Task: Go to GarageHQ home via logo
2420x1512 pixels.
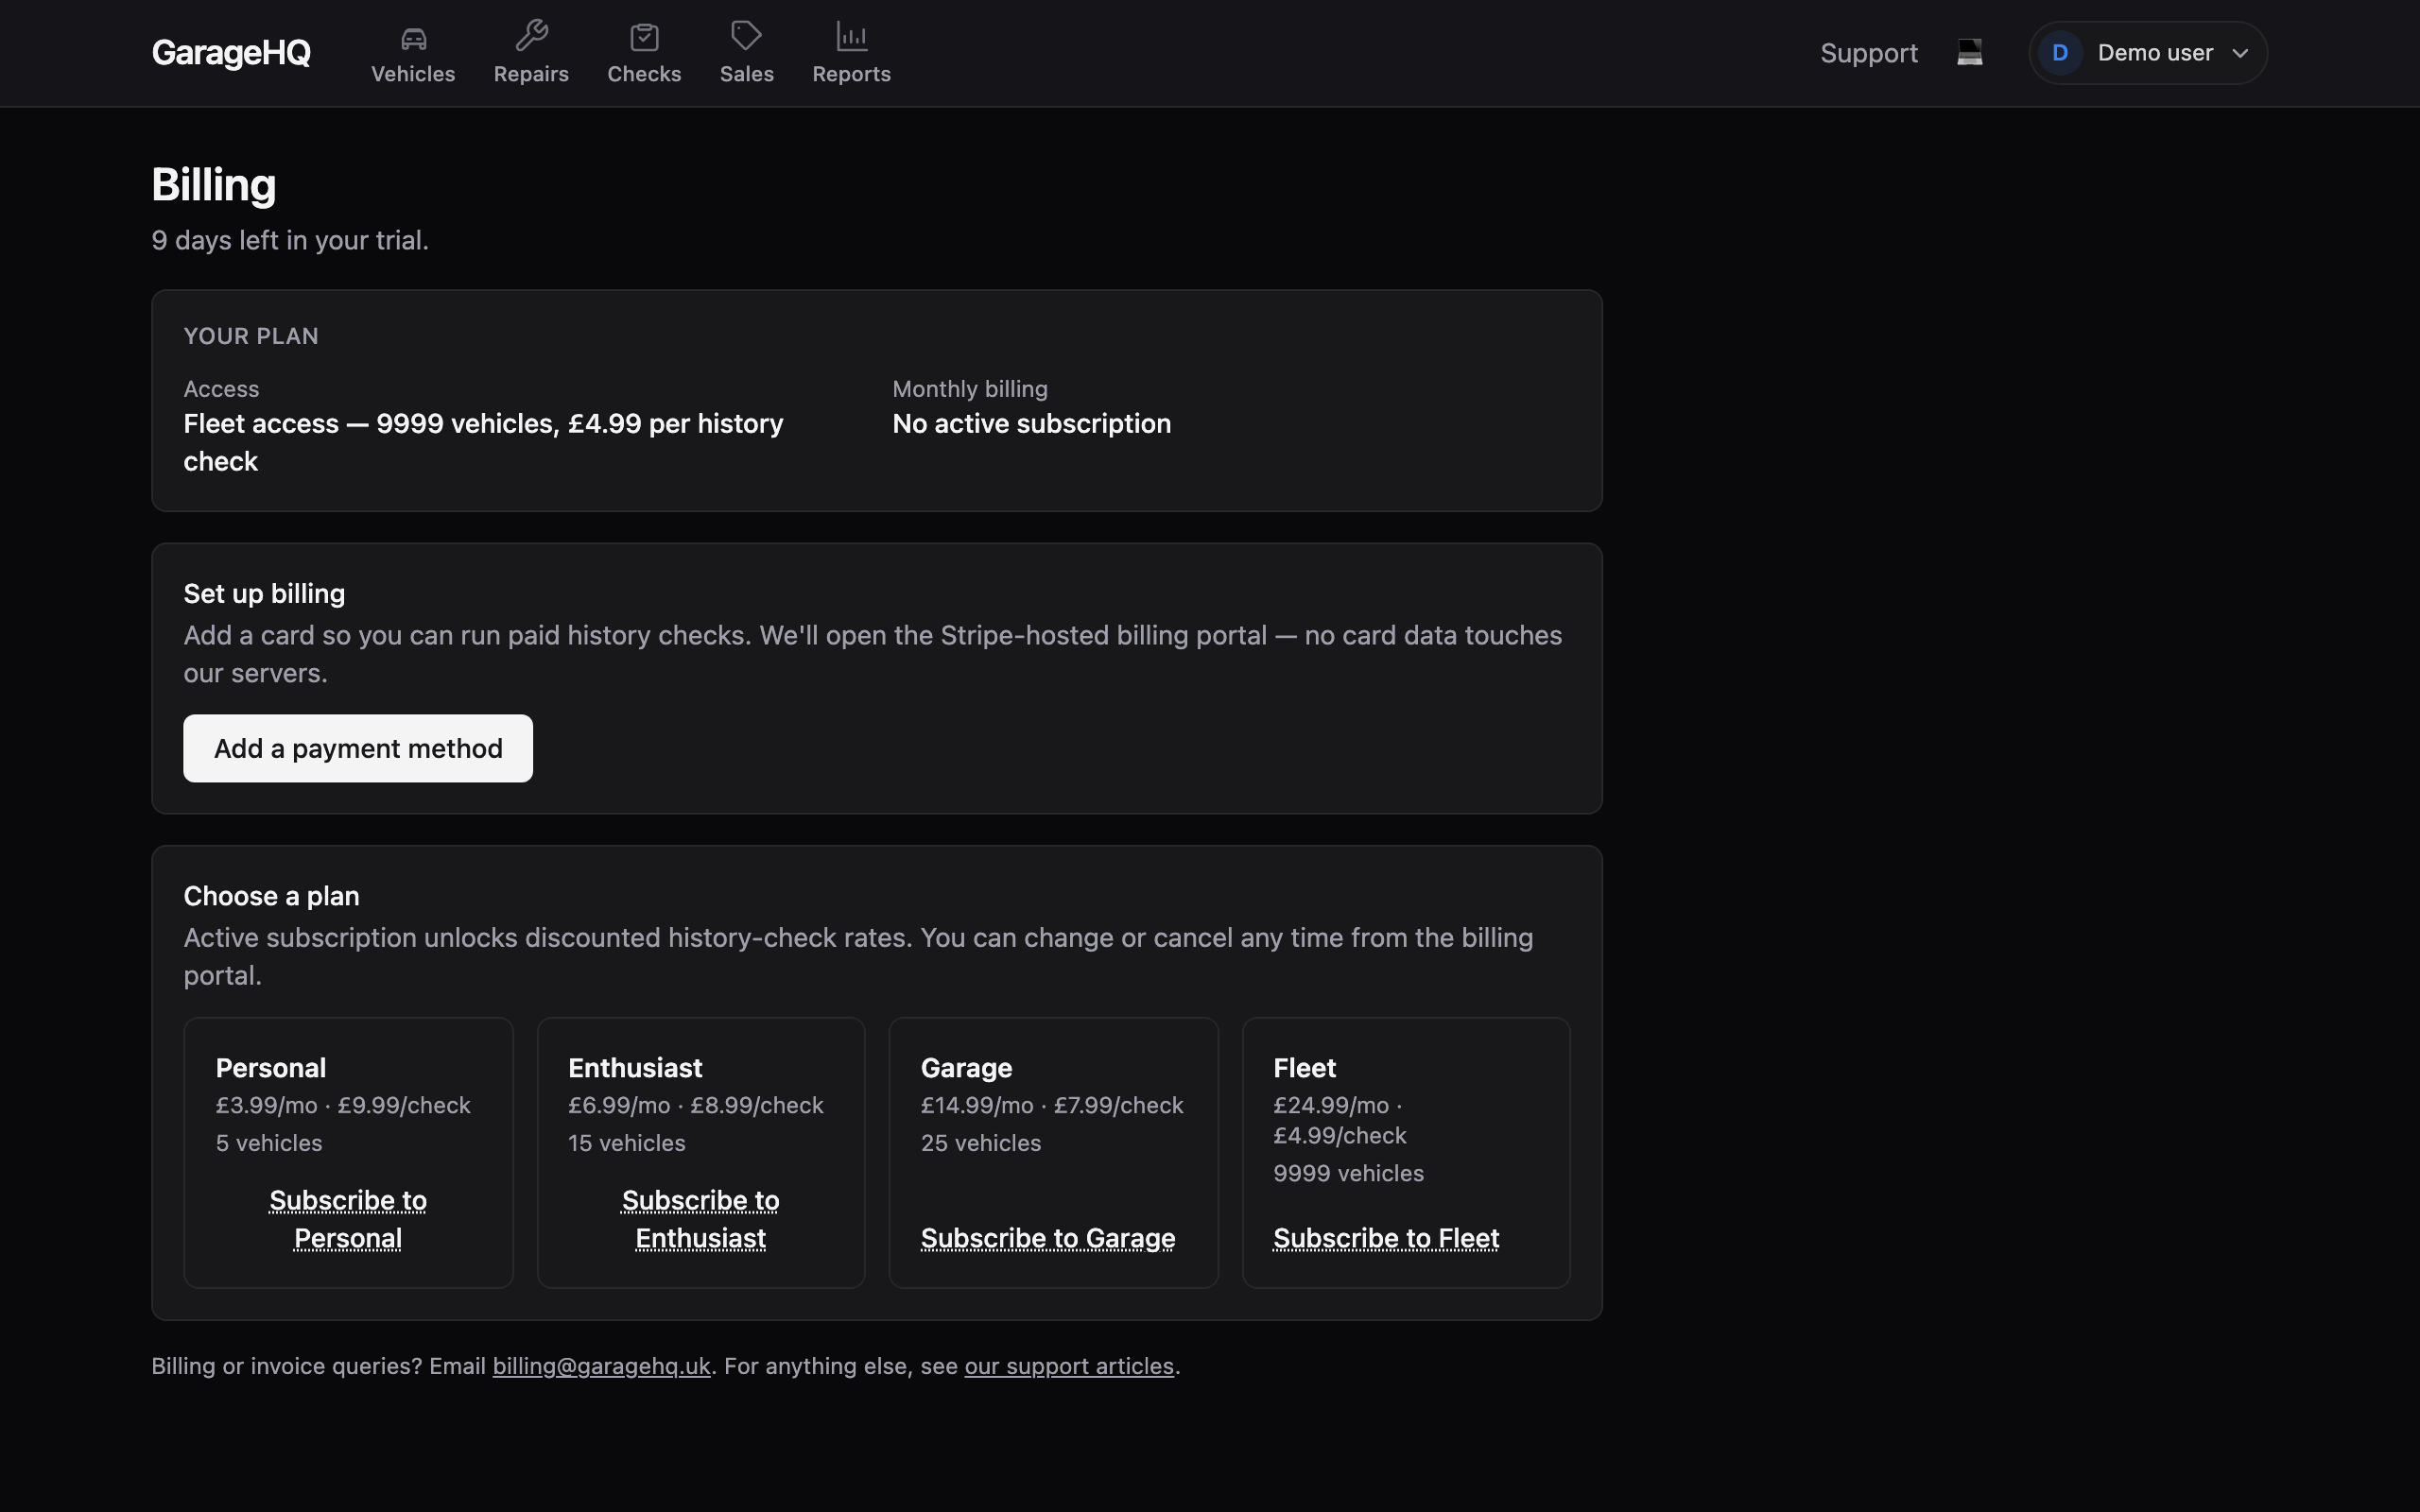Action: (x=231, y=53)
